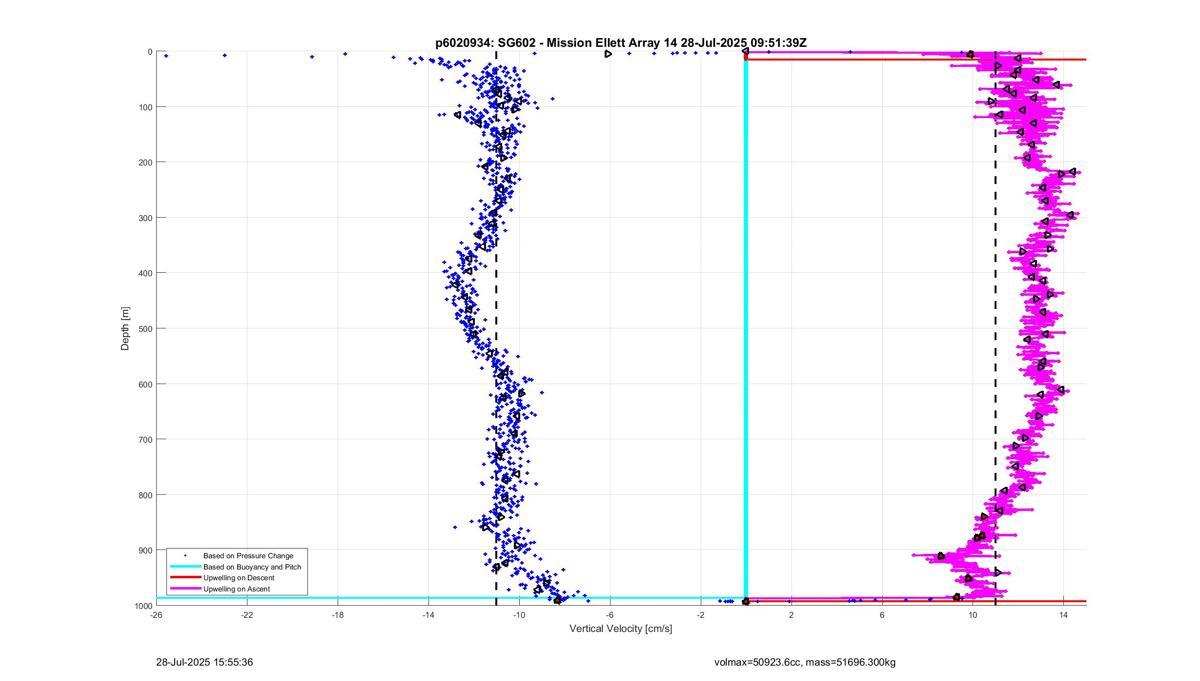
Task: Click the 'Vertical Velocity [cm/s]' x-axis label
Action: (621, 629)
